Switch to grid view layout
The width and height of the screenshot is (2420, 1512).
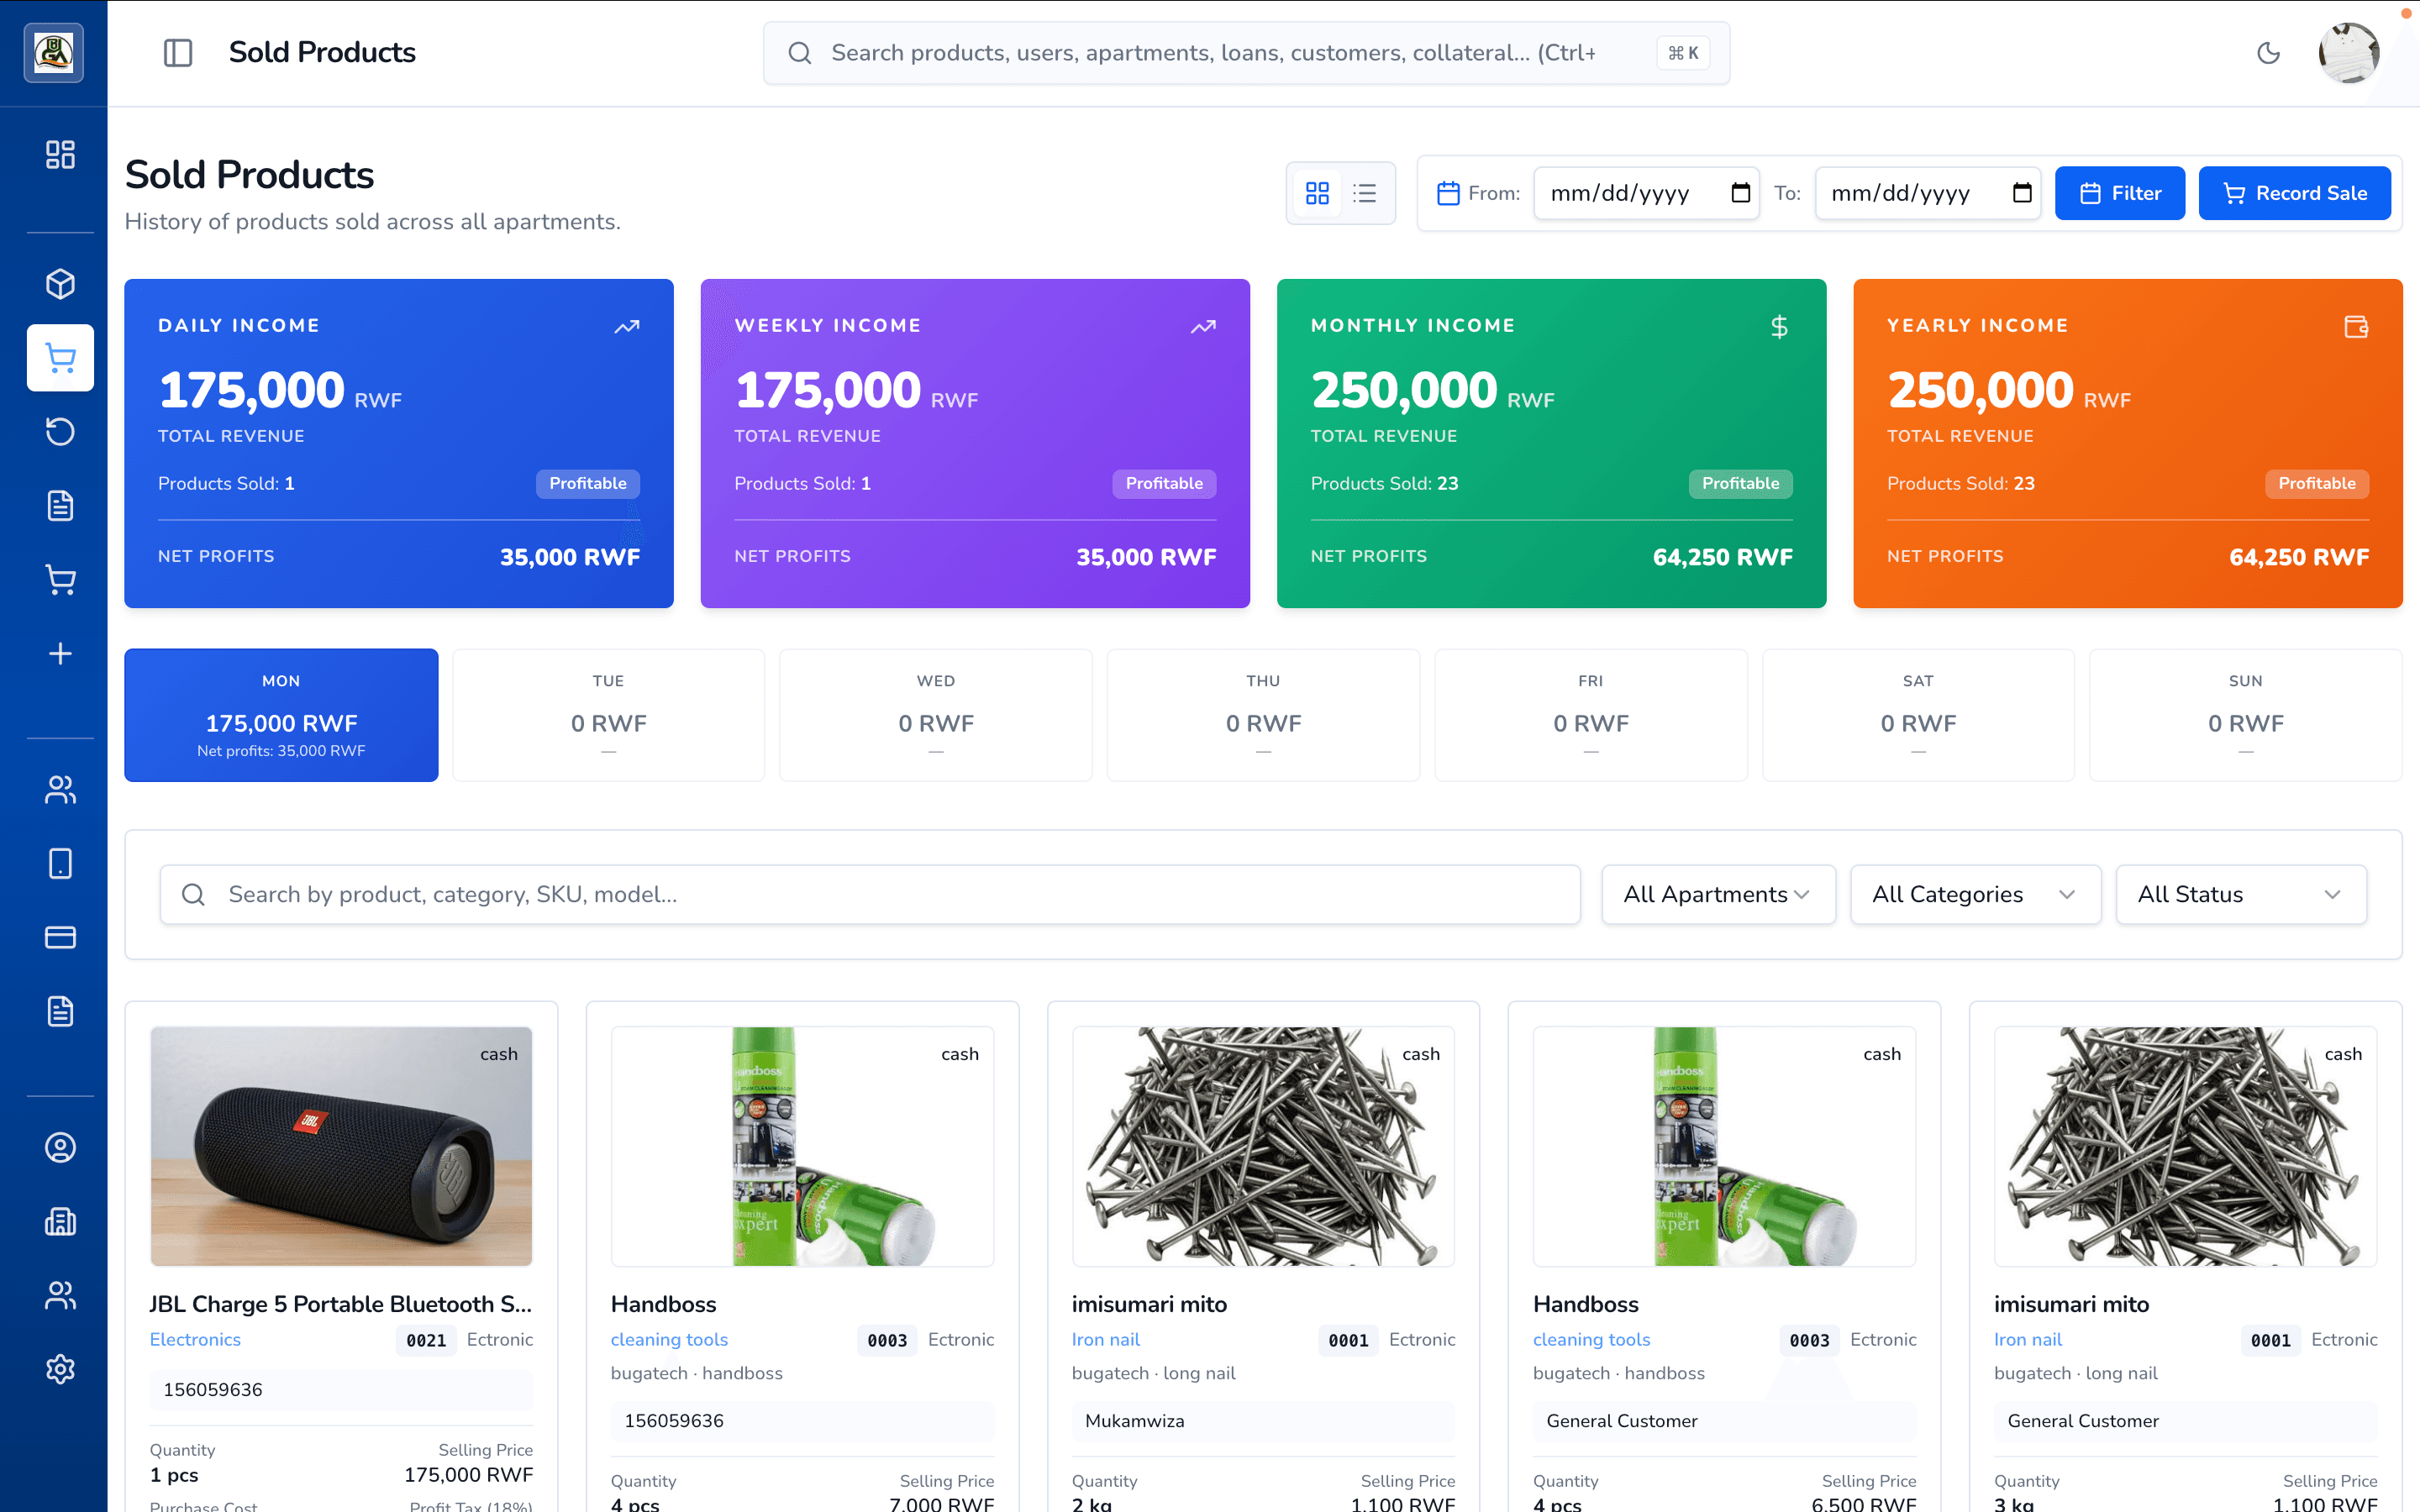tap(1317, 193)
